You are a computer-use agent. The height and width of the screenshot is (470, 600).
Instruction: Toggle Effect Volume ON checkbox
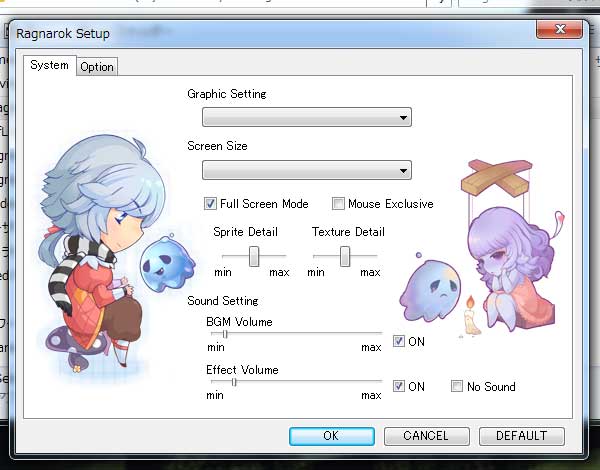click(x=399, y=386)
